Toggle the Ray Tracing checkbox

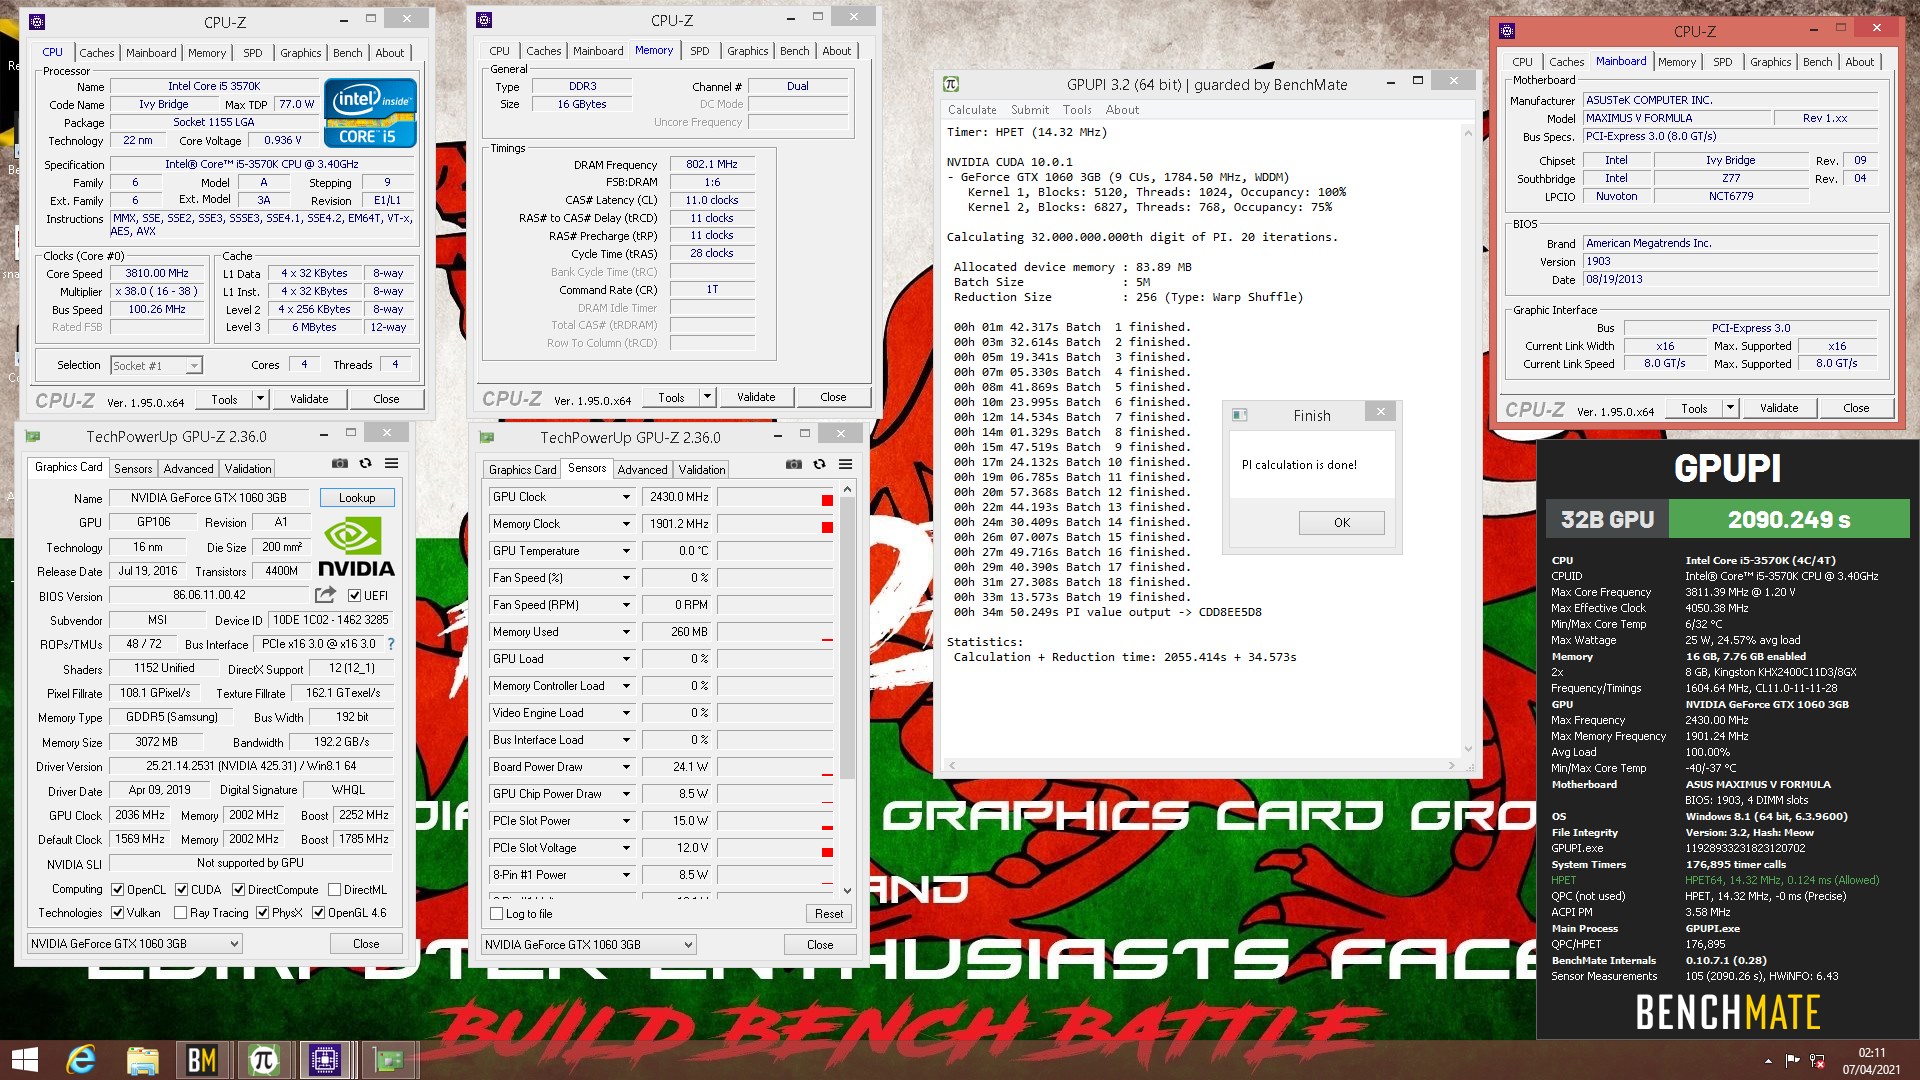pos(181,913)
